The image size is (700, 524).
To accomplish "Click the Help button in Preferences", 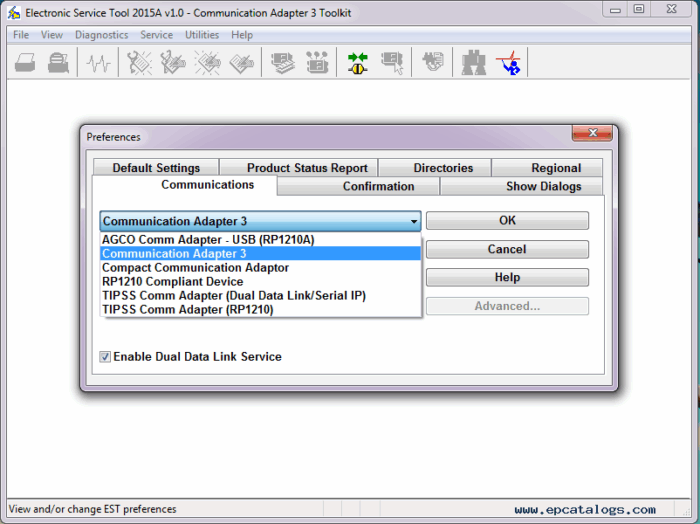I will coord(507,277).
